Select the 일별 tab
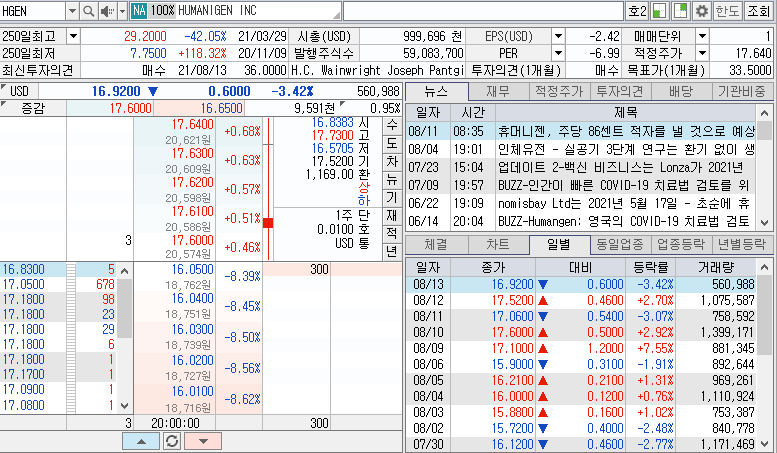Image resolution: width=777 pixels, height=453 pixels. click(559, 244)
